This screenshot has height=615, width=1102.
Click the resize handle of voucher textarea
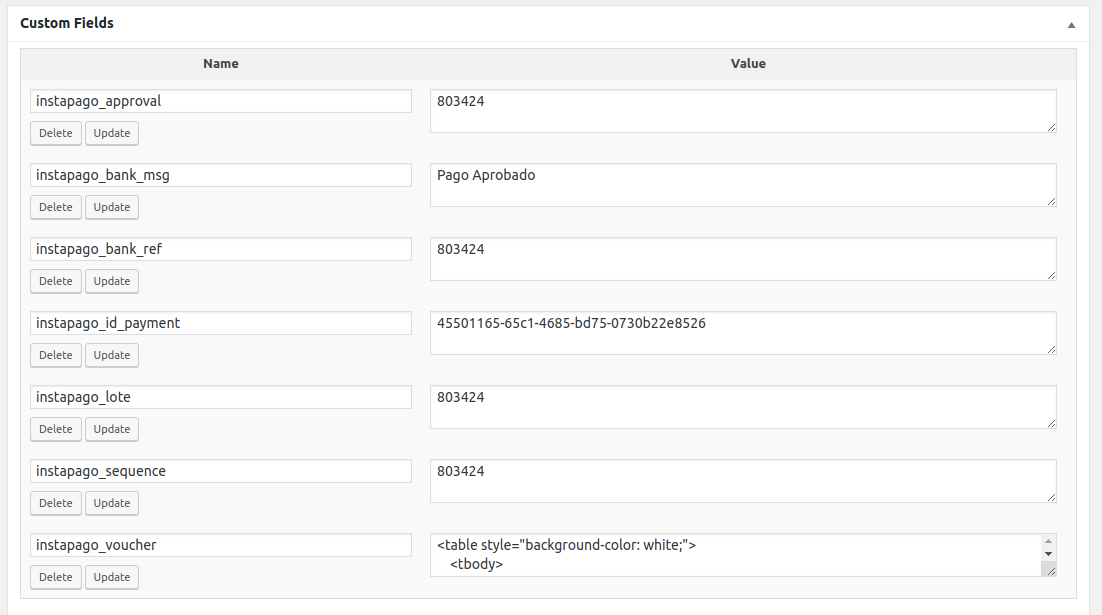coord(1049,570)
